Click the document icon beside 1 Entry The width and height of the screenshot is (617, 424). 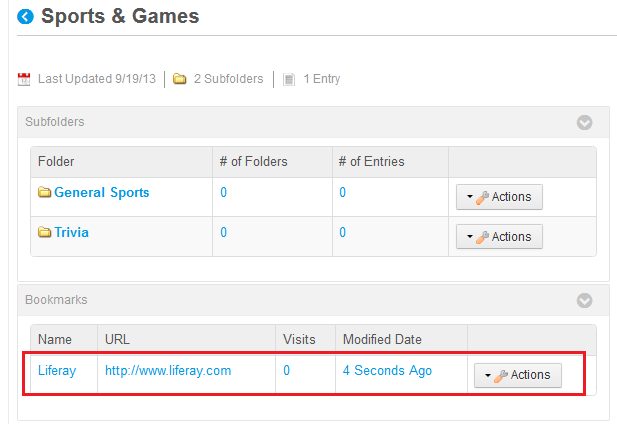pyautogui.click(x=289, y=79)
